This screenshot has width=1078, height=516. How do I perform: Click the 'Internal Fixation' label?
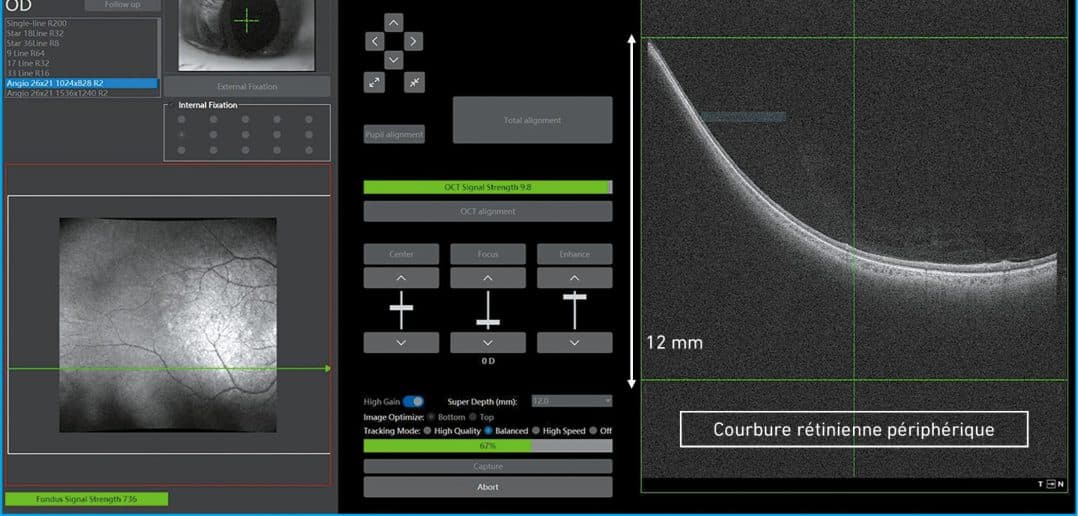point(208,105)
